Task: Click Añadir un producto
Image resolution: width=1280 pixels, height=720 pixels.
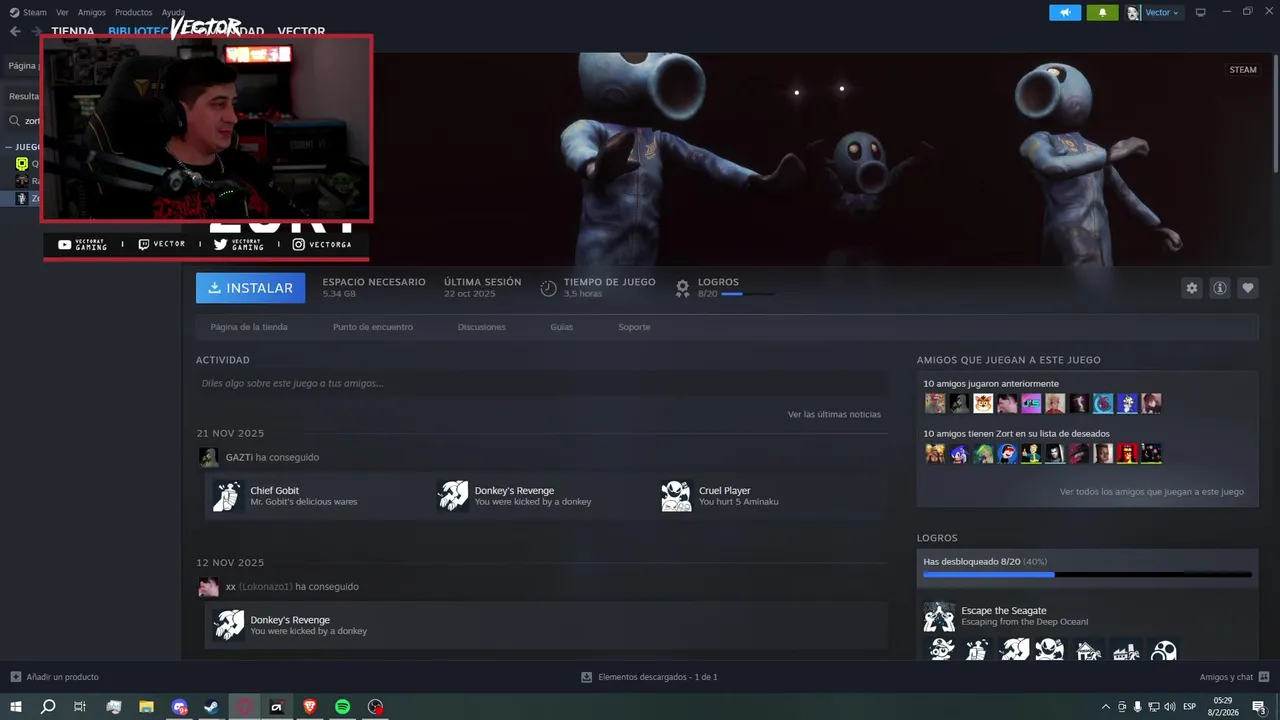Action: (62, 677)
